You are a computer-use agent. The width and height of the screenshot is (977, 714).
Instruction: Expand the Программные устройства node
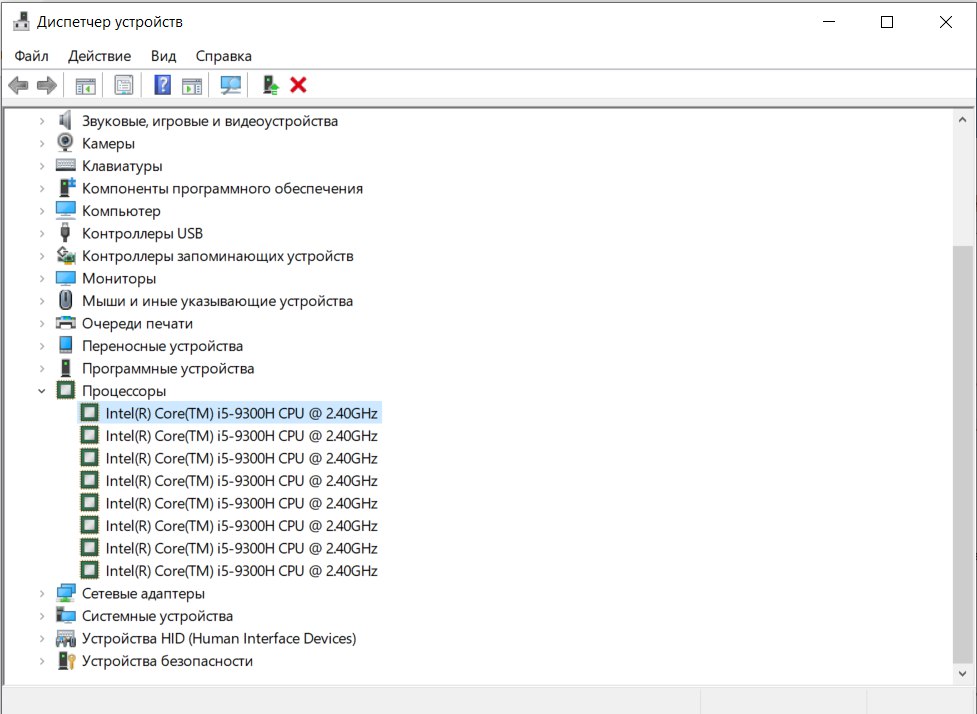click(42, 368)
